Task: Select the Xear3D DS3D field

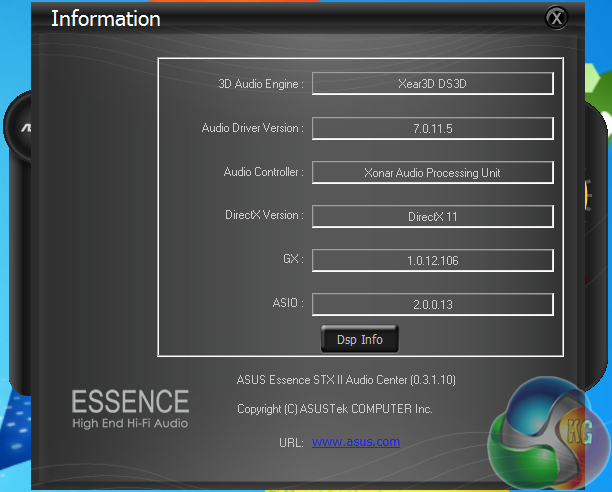Action: coord(432,83)
